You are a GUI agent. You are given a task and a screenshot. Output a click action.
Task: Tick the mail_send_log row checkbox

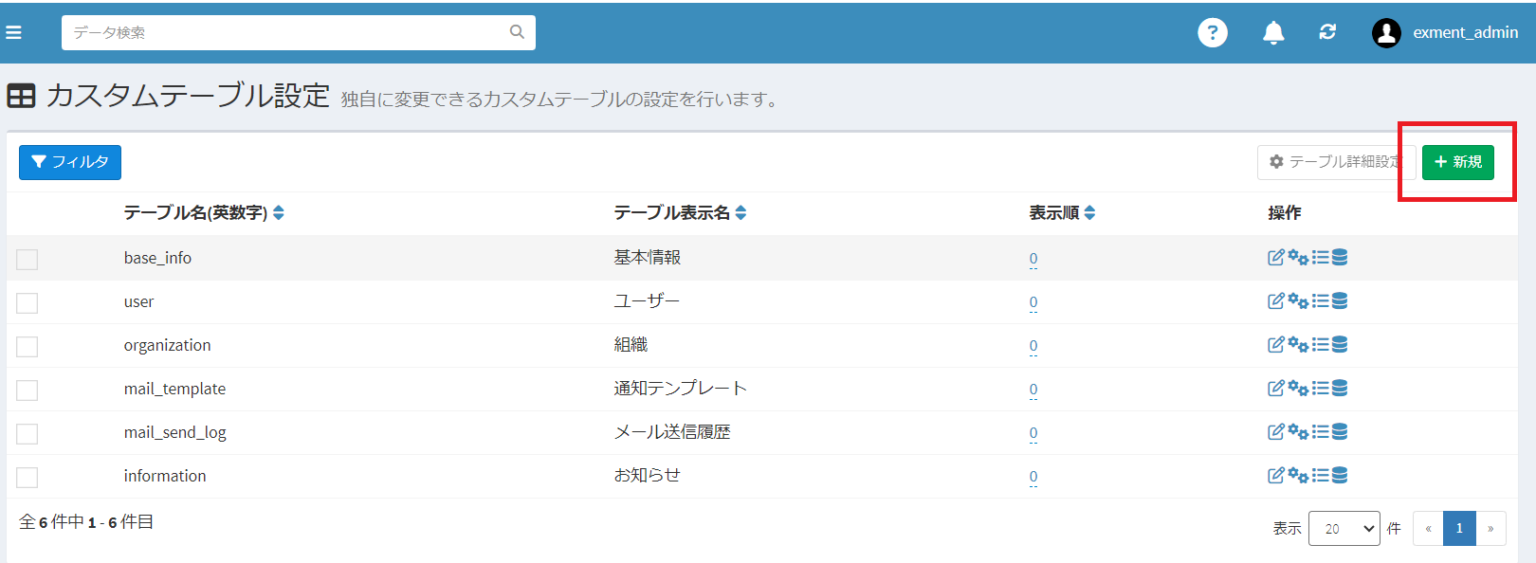point(27,433)
